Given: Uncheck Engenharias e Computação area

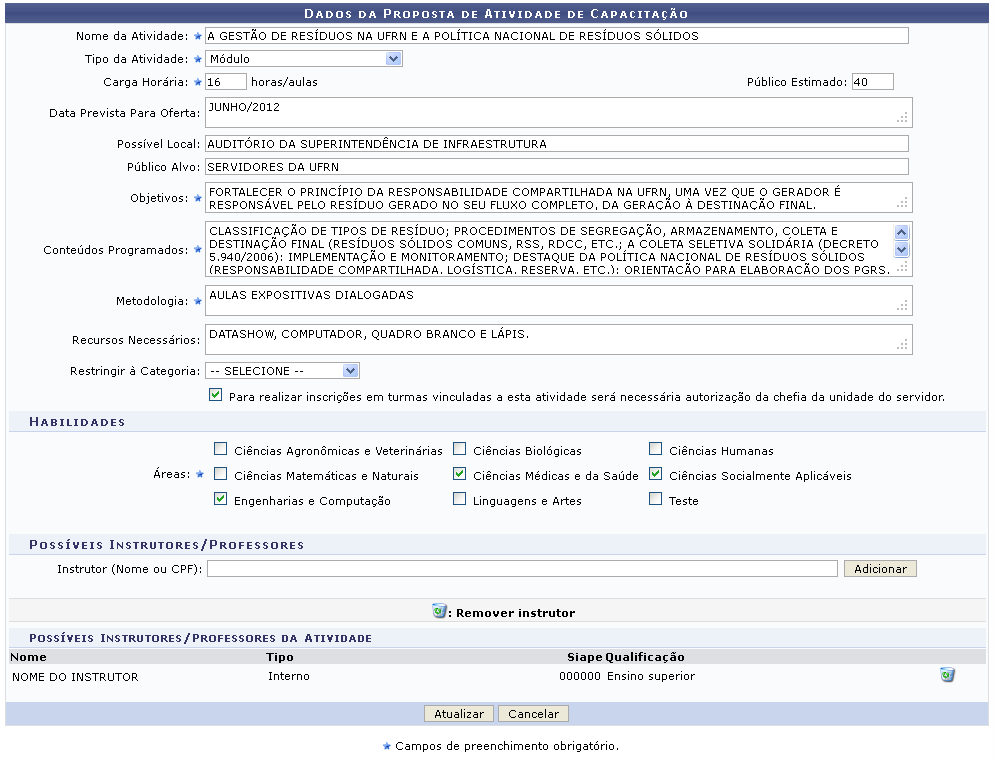Looking at the screenshot, I should point(220,500).
